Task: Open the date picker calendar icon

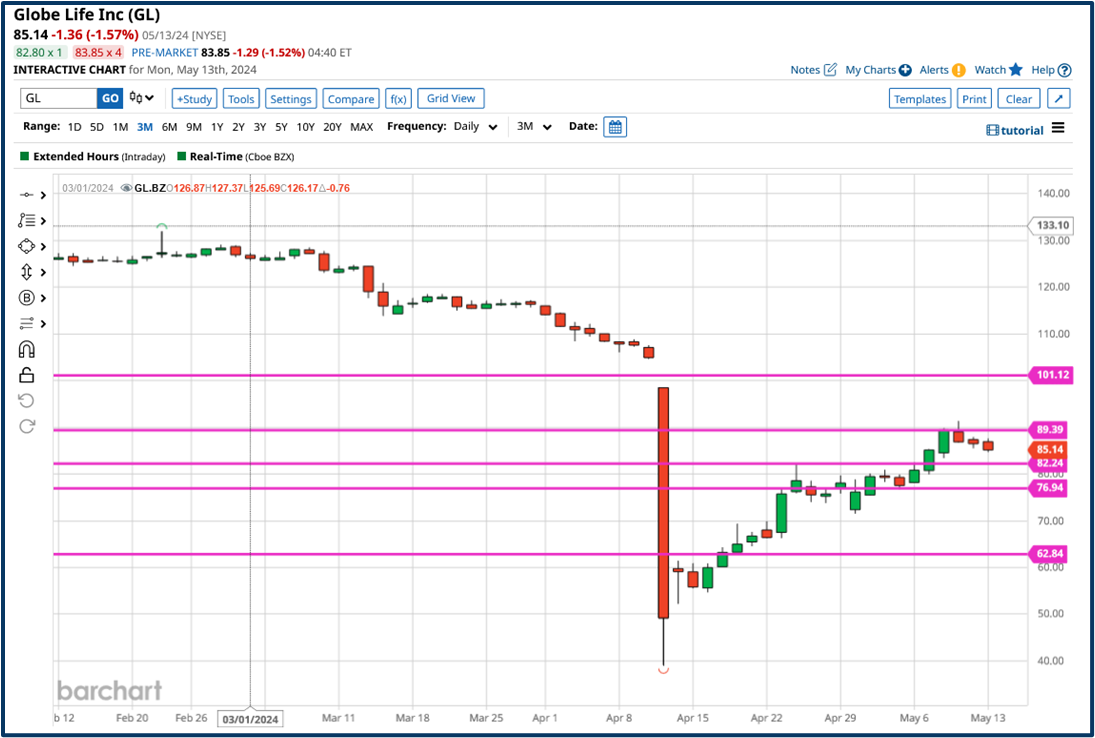Action: click(x=615, y=127)
